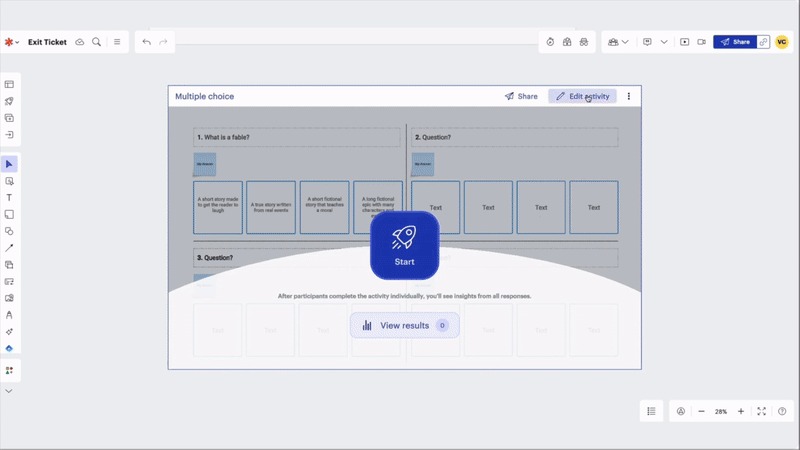This screenshot has height=450, width=800.
Task: Click the blue Share button in header
Action: pos(735,42)
